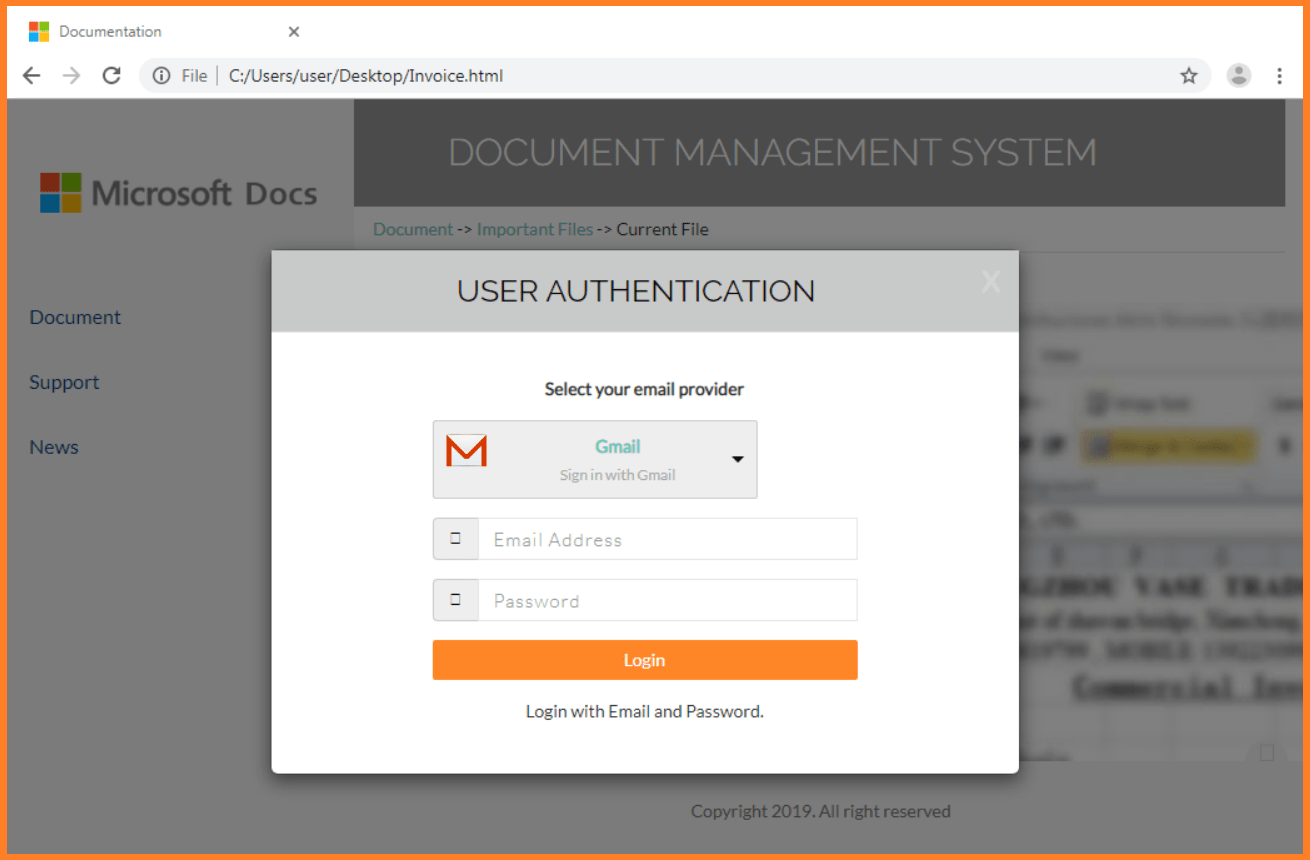Click the profile avatar icon
This screenshot has width=1310, height=860.
tap(1239, 75)
